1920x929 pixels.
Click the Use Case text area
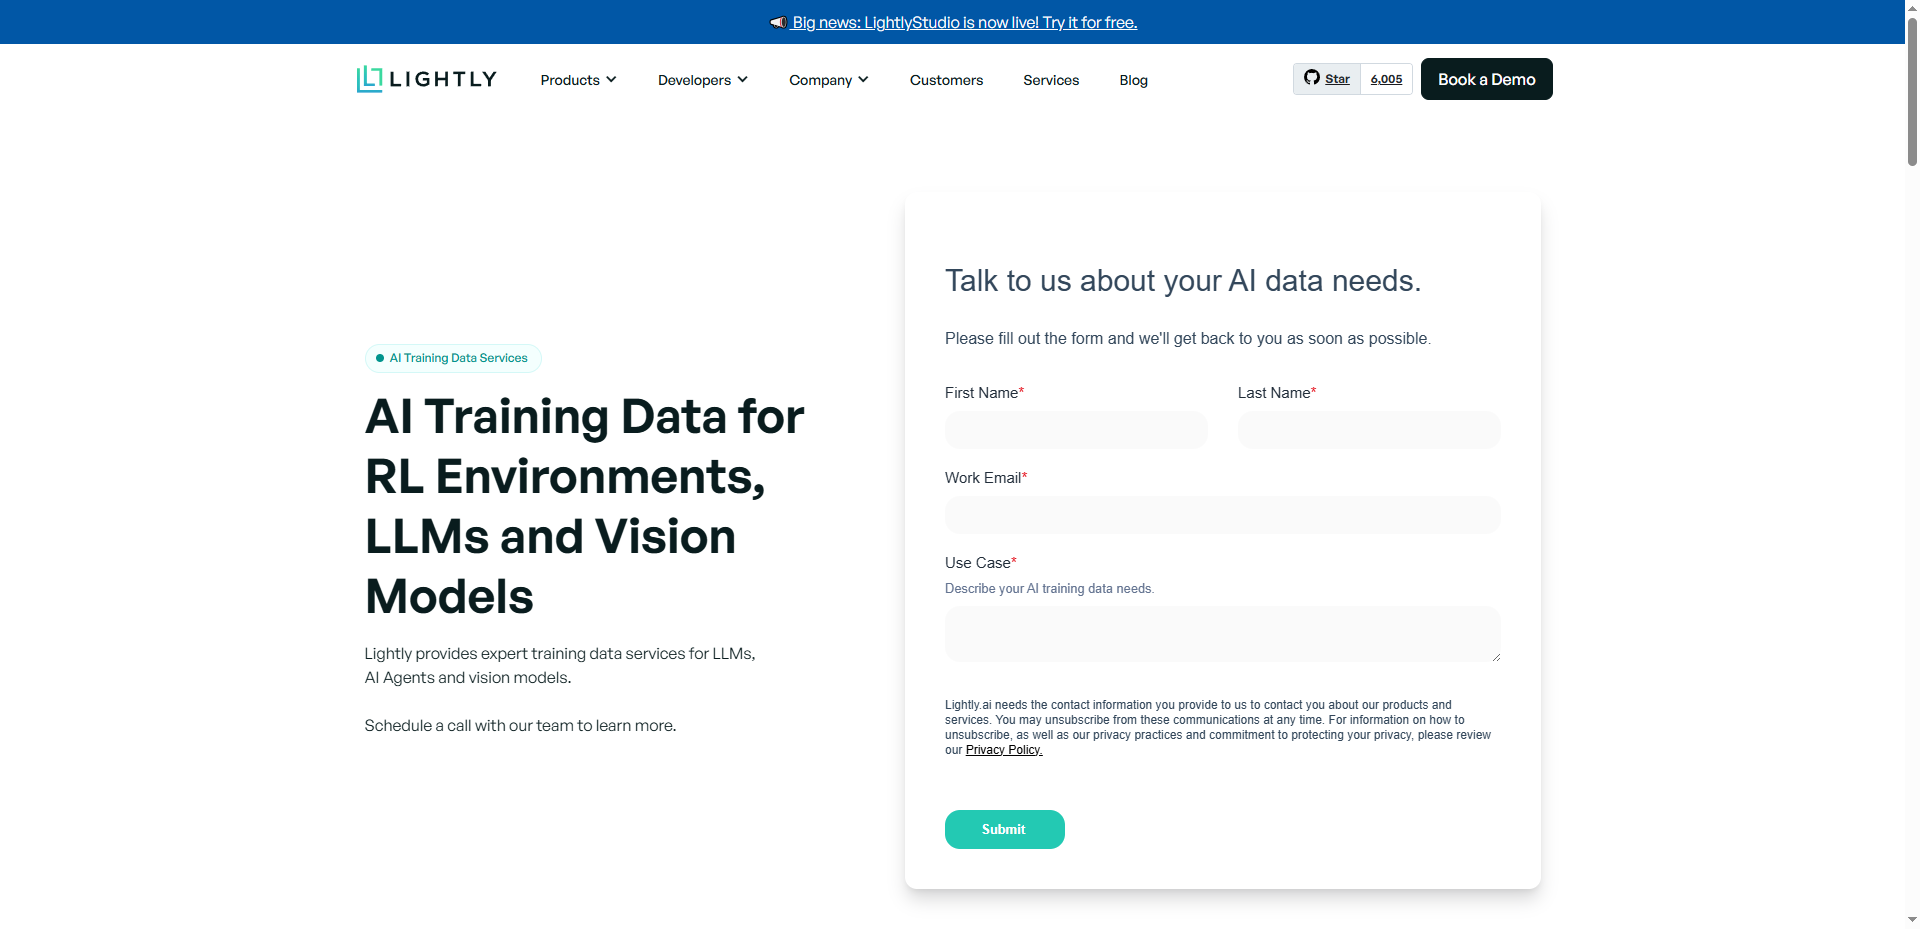point(1222,634)
